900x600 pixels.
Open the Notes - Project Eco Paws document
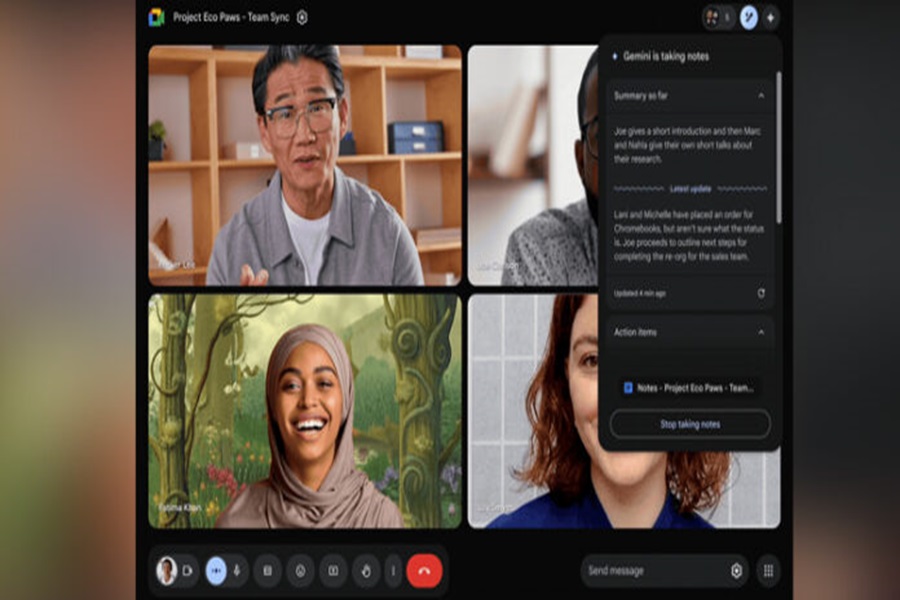point(689,387)
